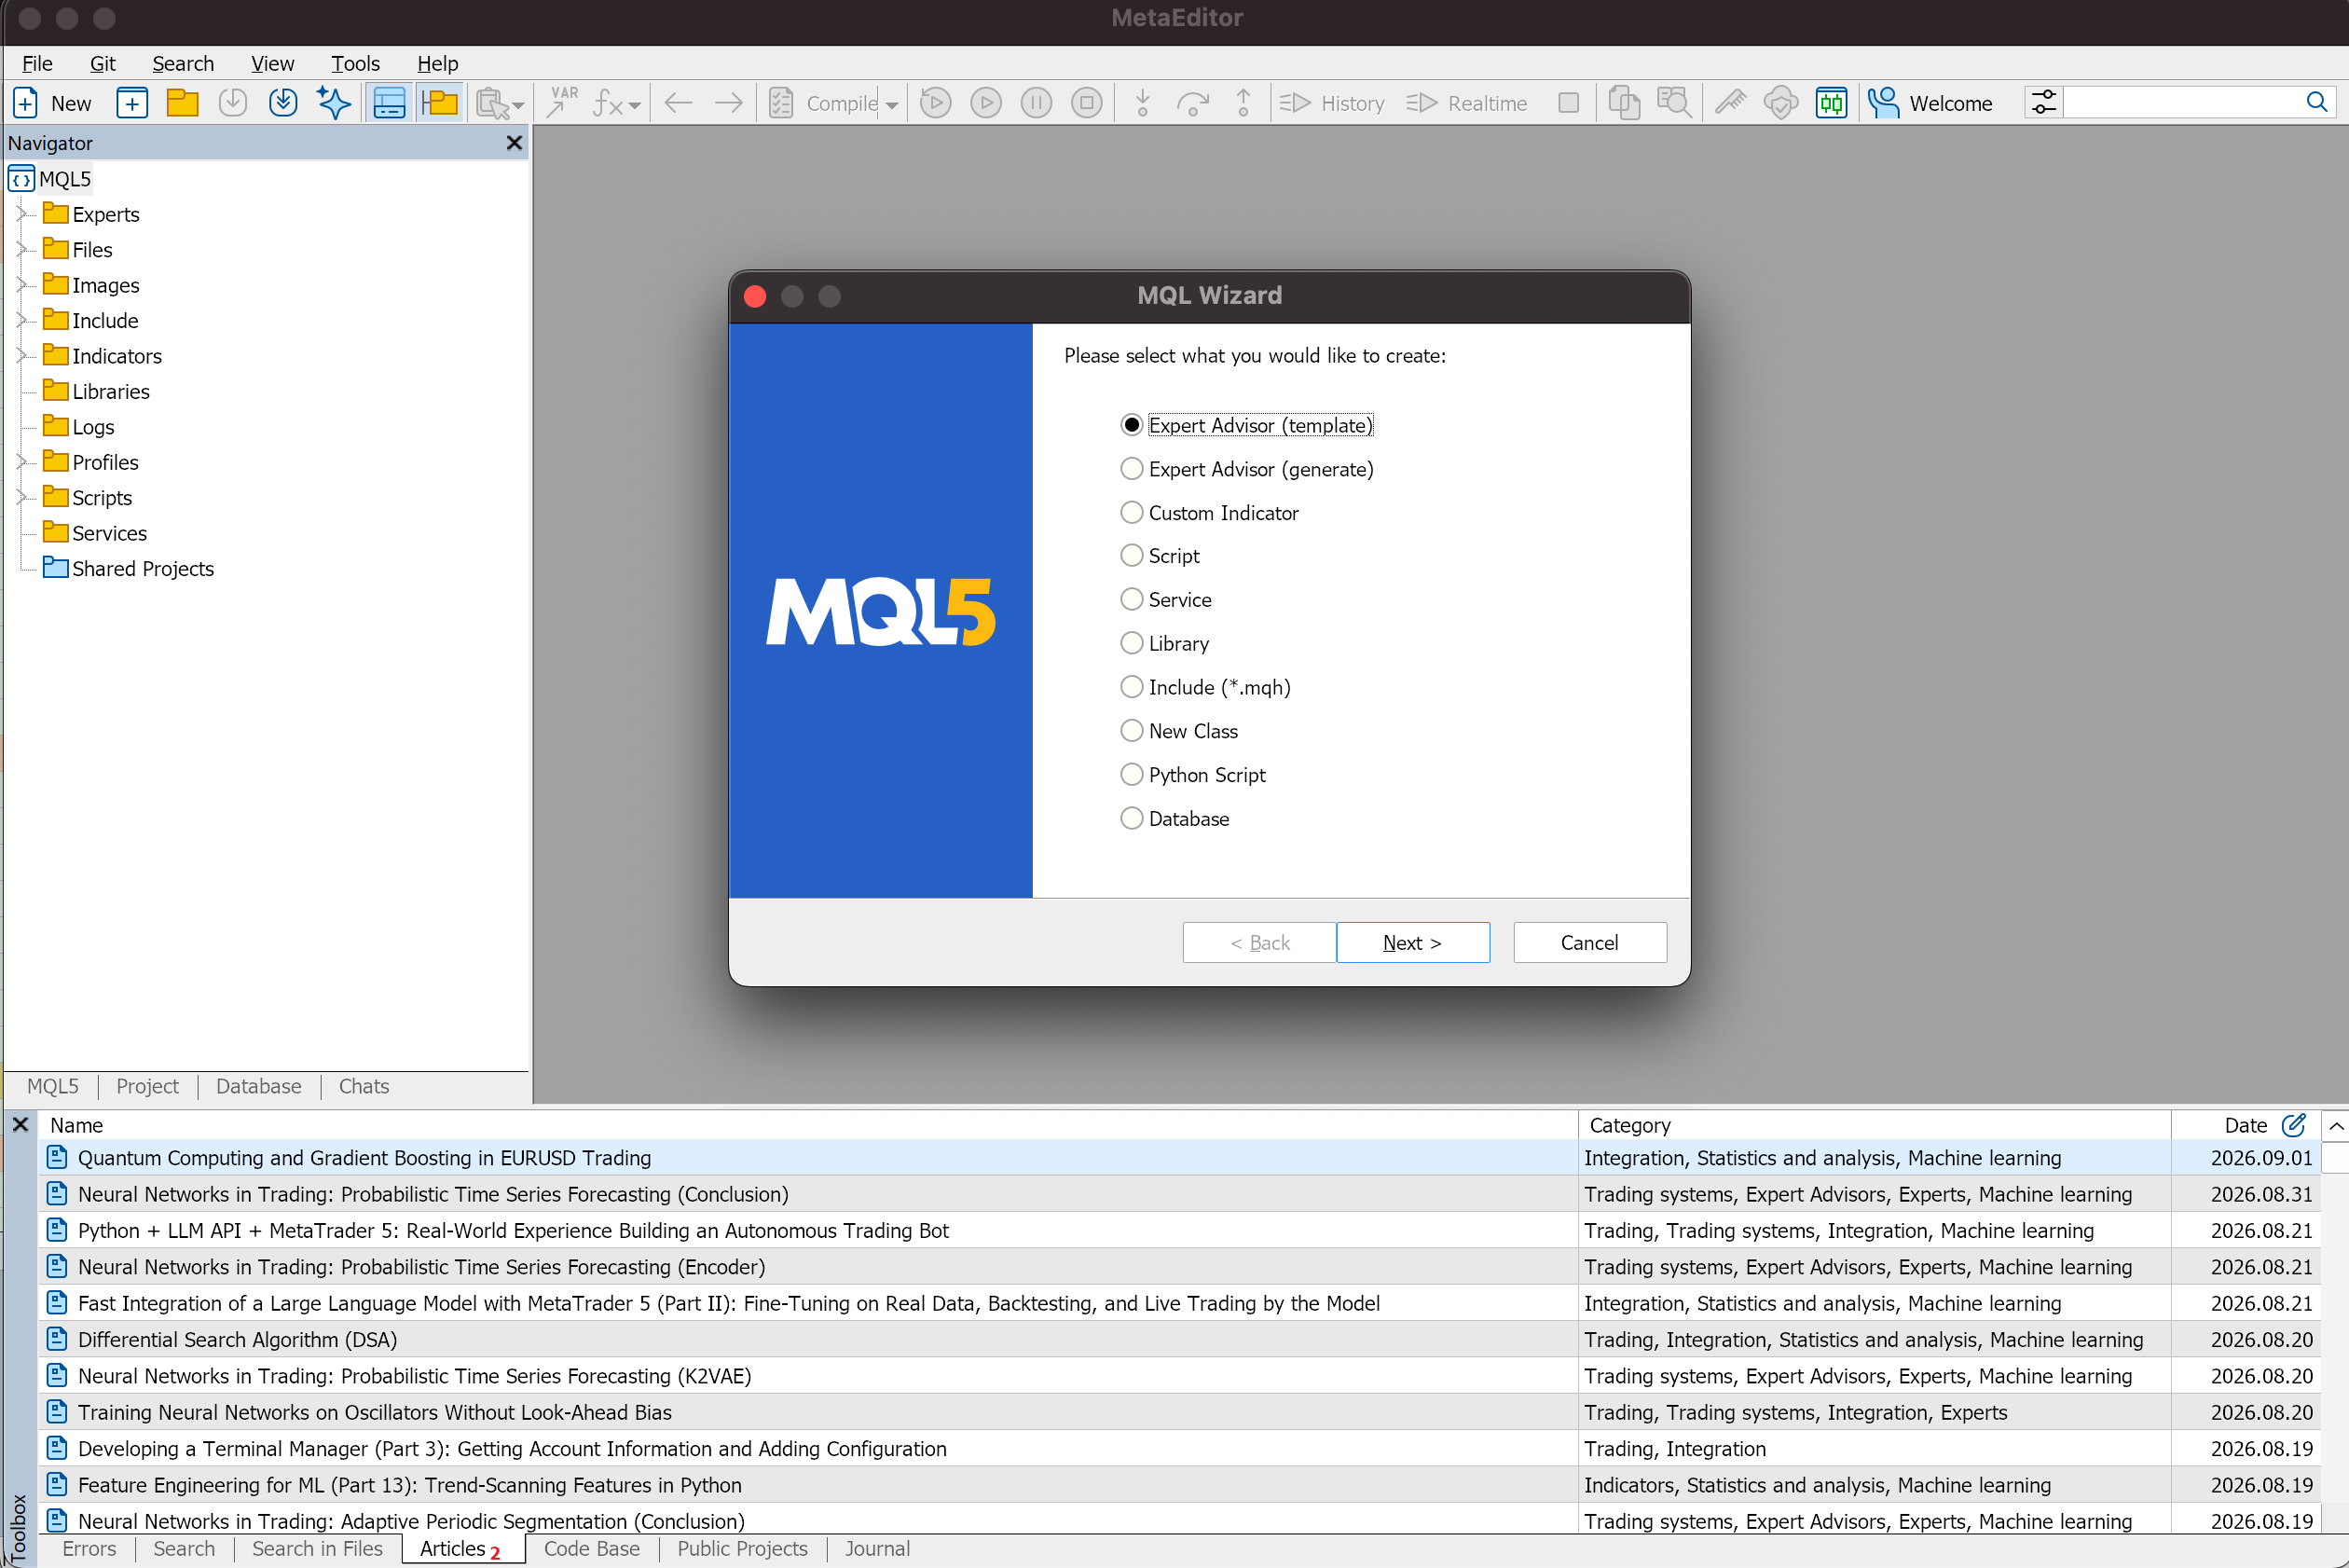Select the Python Script radio option
Screen dimensions: 2349x1568
click(x=1131, y=775)
